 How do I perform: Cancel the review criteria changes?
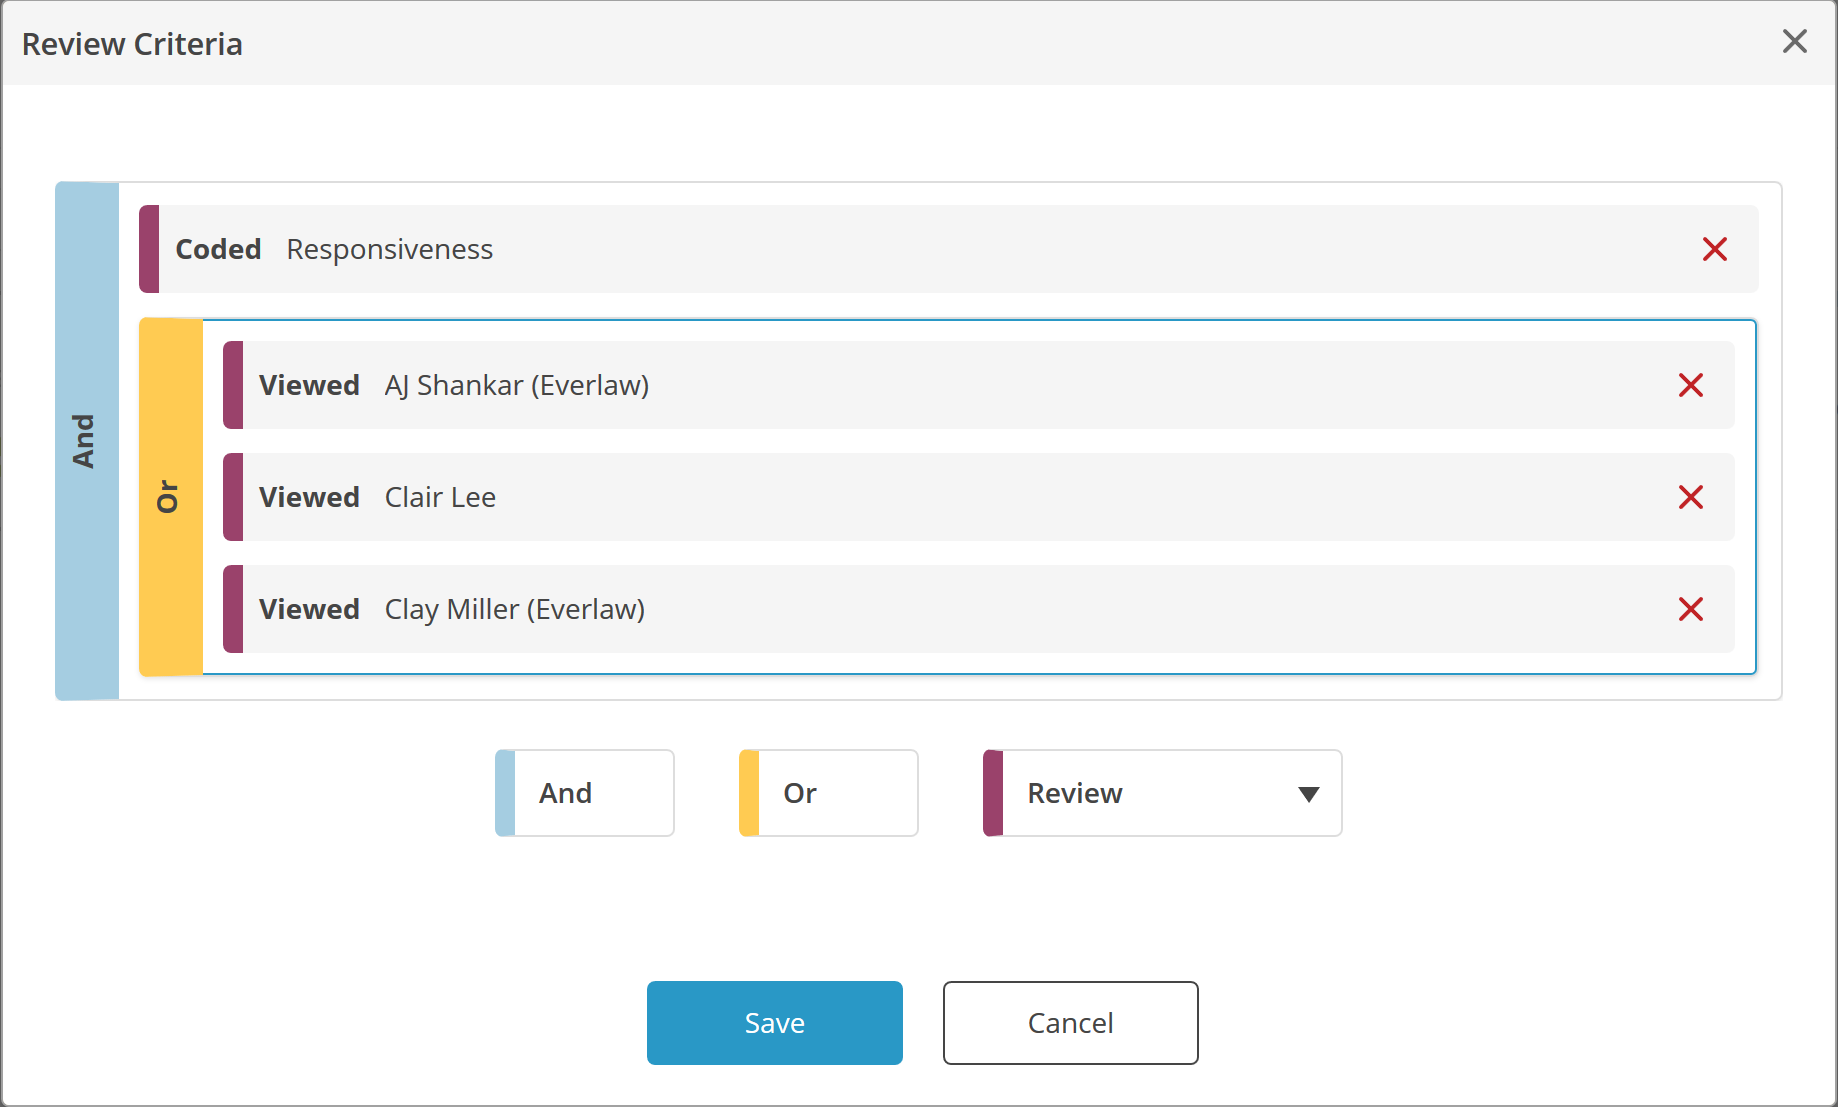click(x=1070, y=1022)
